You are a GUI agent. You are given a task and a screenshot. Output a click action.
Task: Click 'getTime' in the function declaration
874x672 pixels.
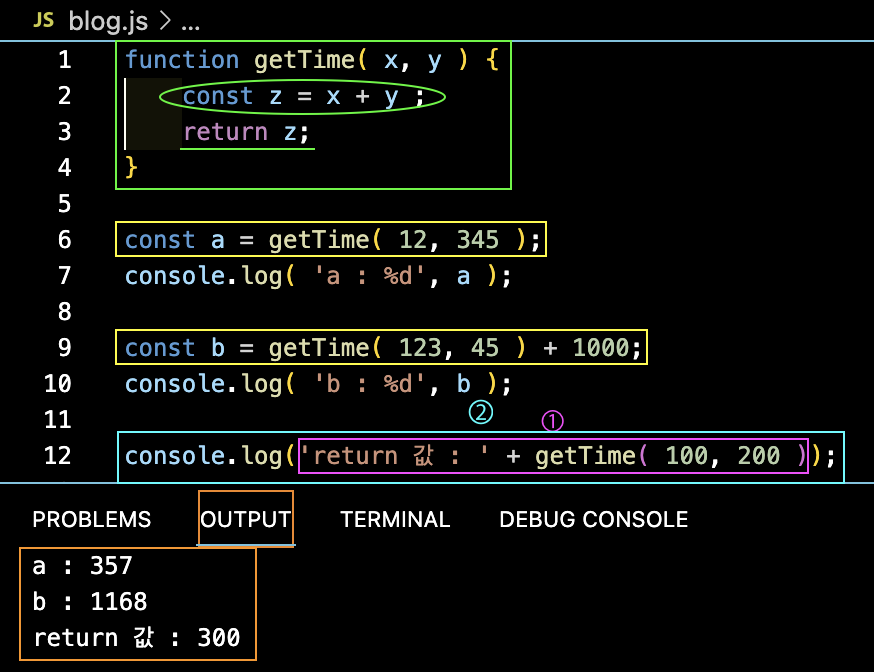304,61
